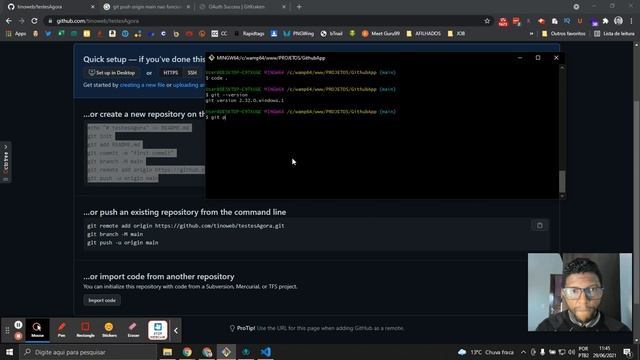Screen dimensions: 640x360
Task: Switch to the git push origin main tab
Action: tap(147, 7)
